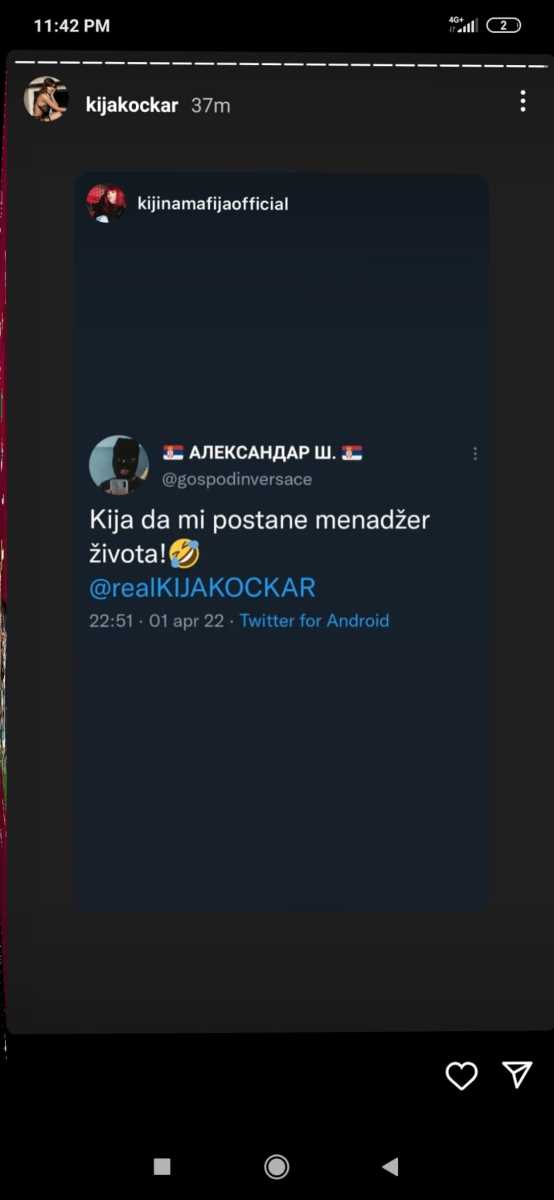The width and height of the screenshot is (554, 1200).
Task: Tap the АЛЕКСАНДАР Ш. display name
Action: pos(262,453)
